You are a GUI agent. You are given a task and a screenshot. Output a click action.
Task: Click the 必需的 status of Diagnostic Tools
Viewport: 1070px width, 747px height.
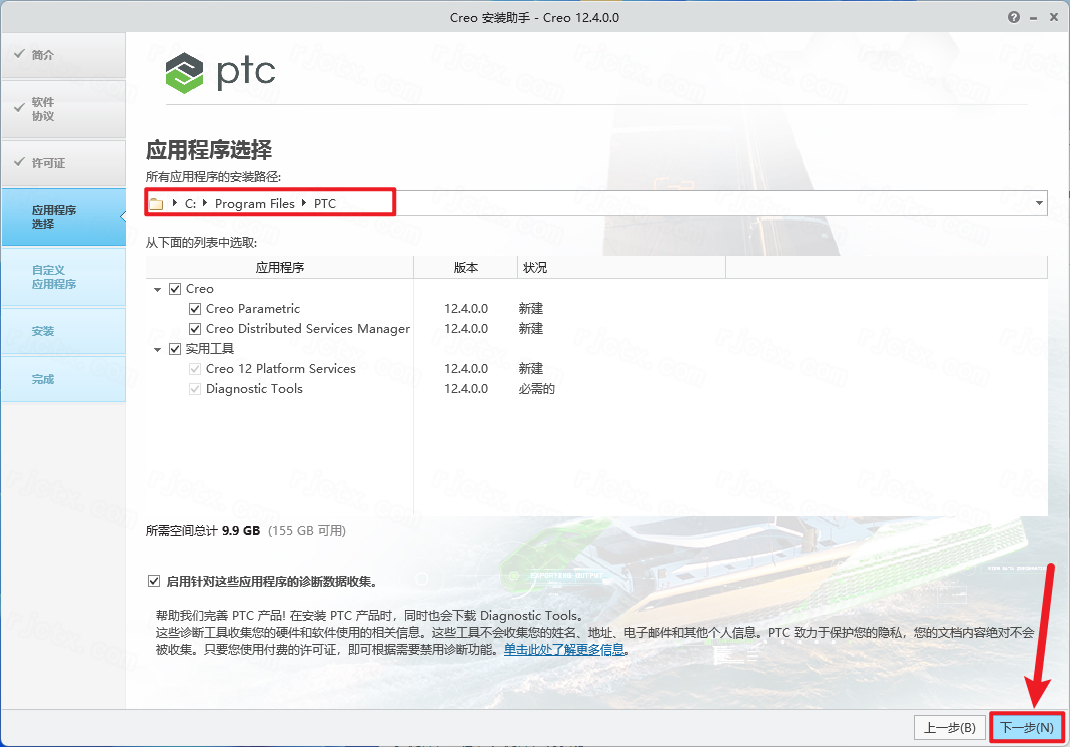[536, 389]
